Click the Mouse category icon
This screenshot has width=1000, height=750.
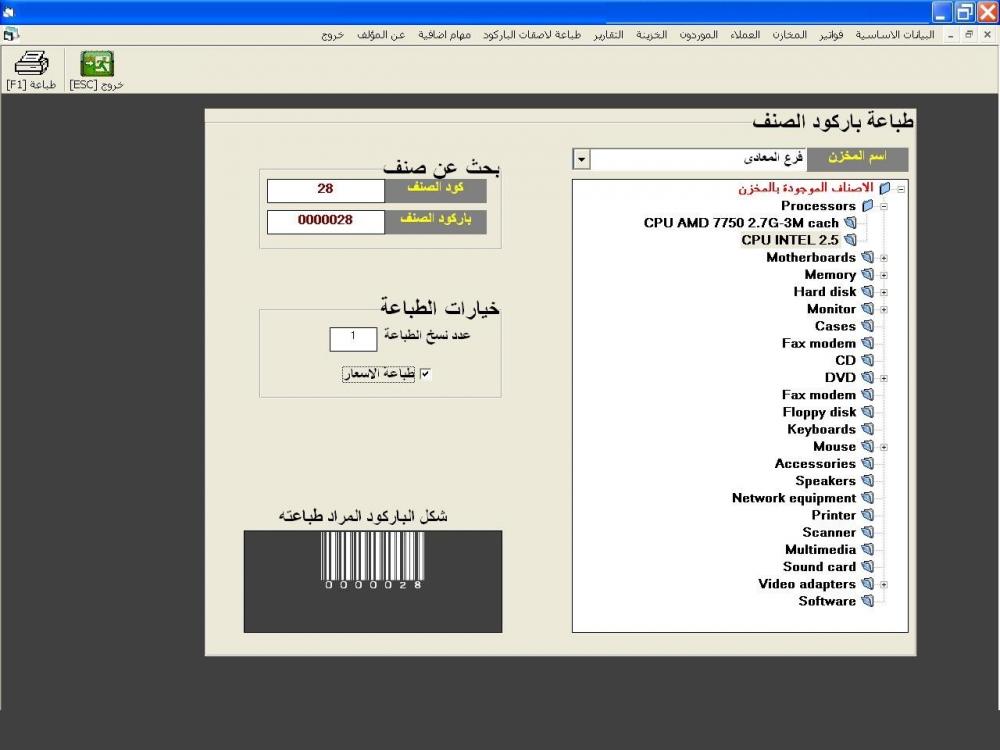tap(867, 446)
